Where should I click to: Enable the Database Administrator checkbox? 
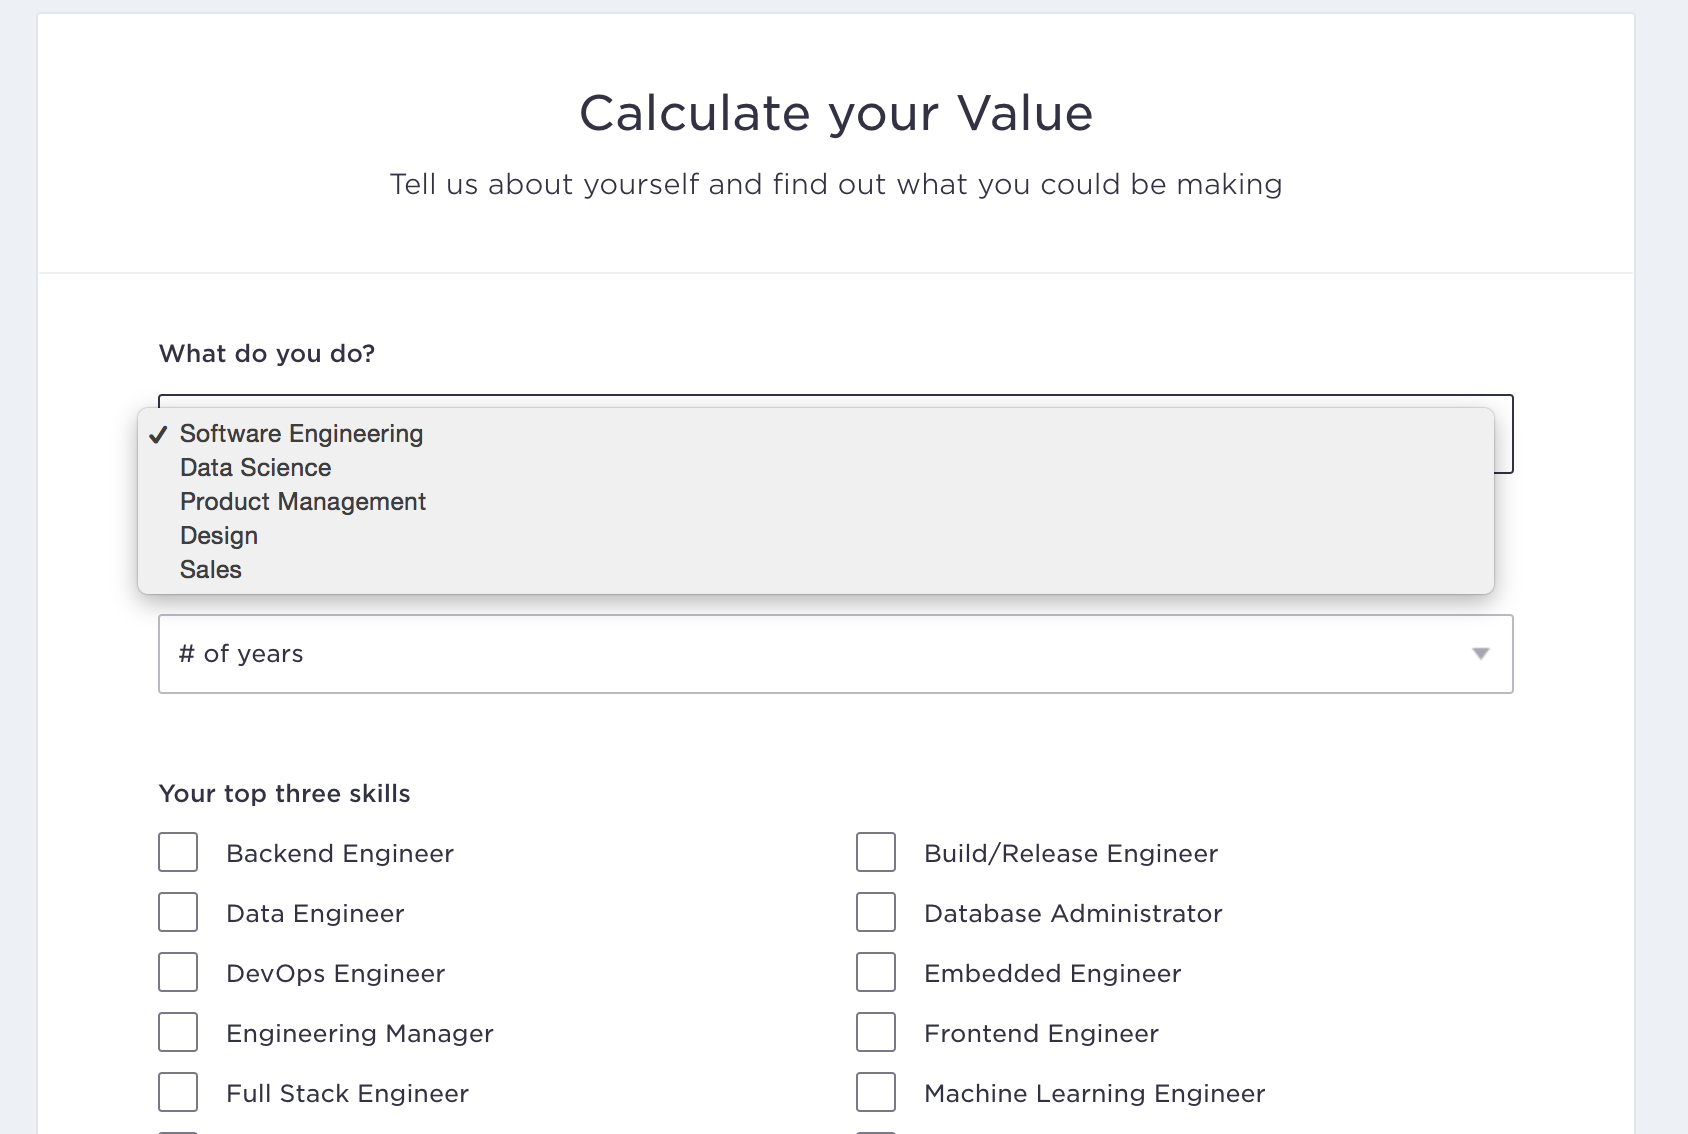click(875, 912)
